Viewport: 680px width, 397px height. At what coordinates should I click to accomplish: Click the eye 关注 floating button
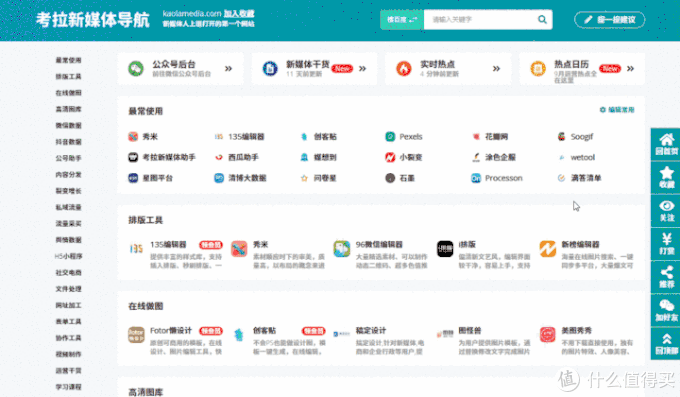click(x=666, y=210)
